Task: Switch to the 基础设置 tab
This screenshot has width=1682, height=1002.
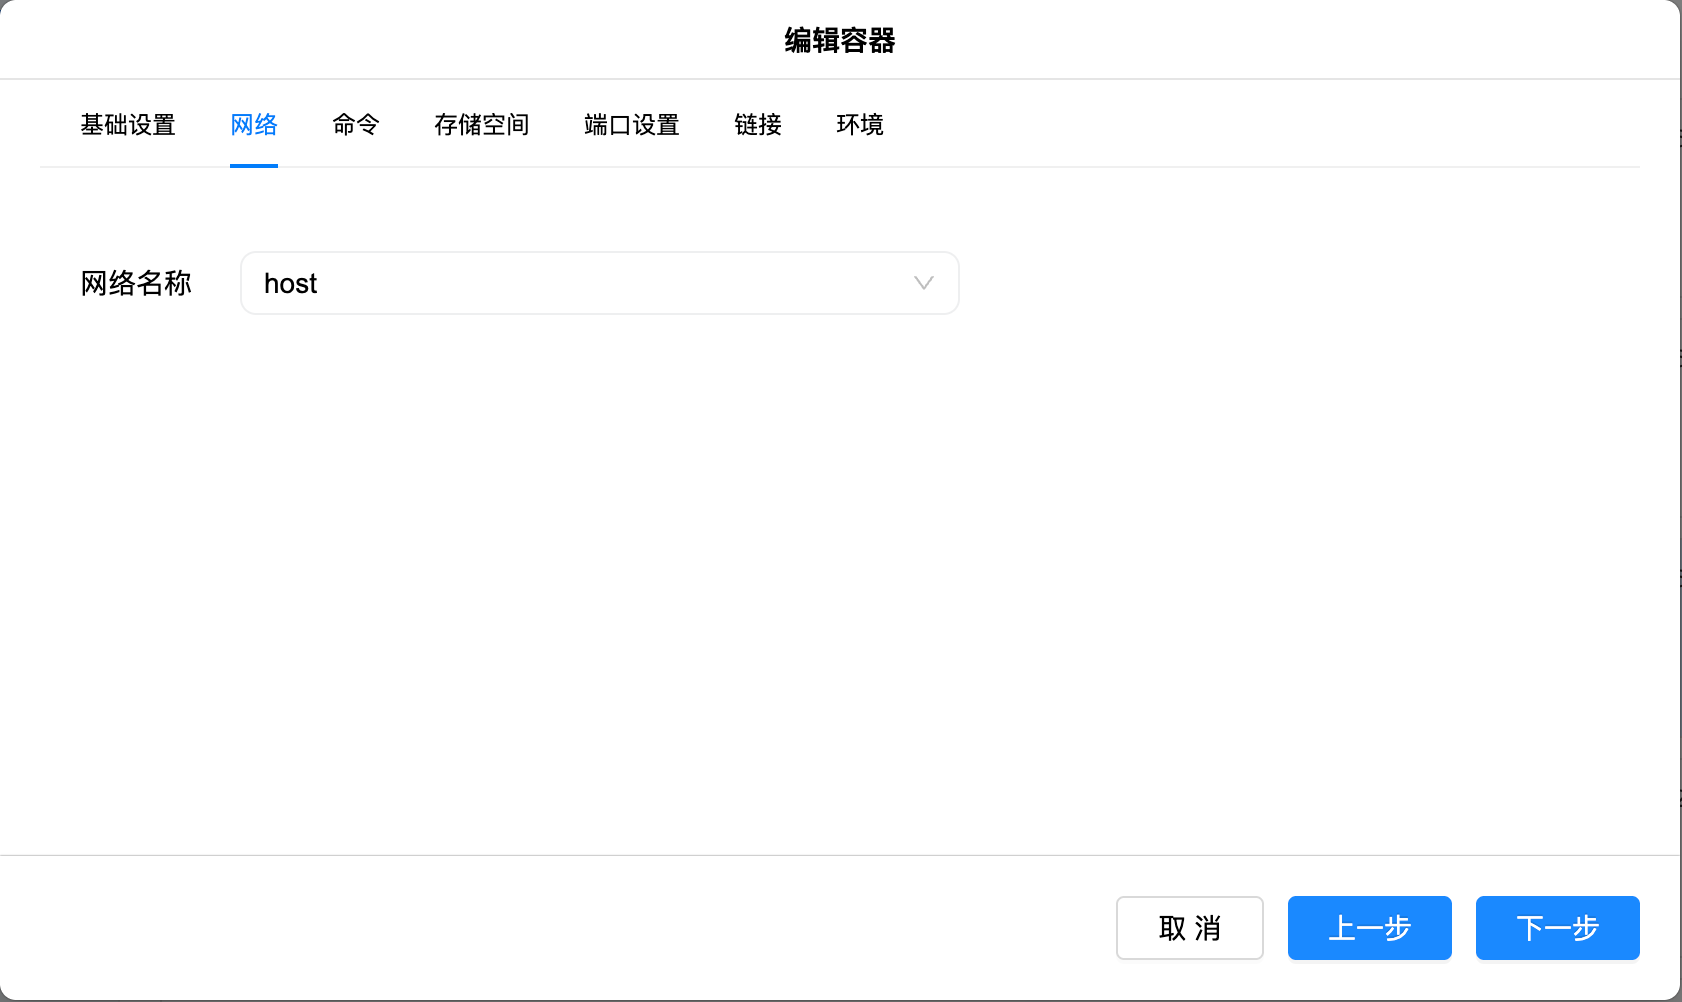Action: pos(128,124)
